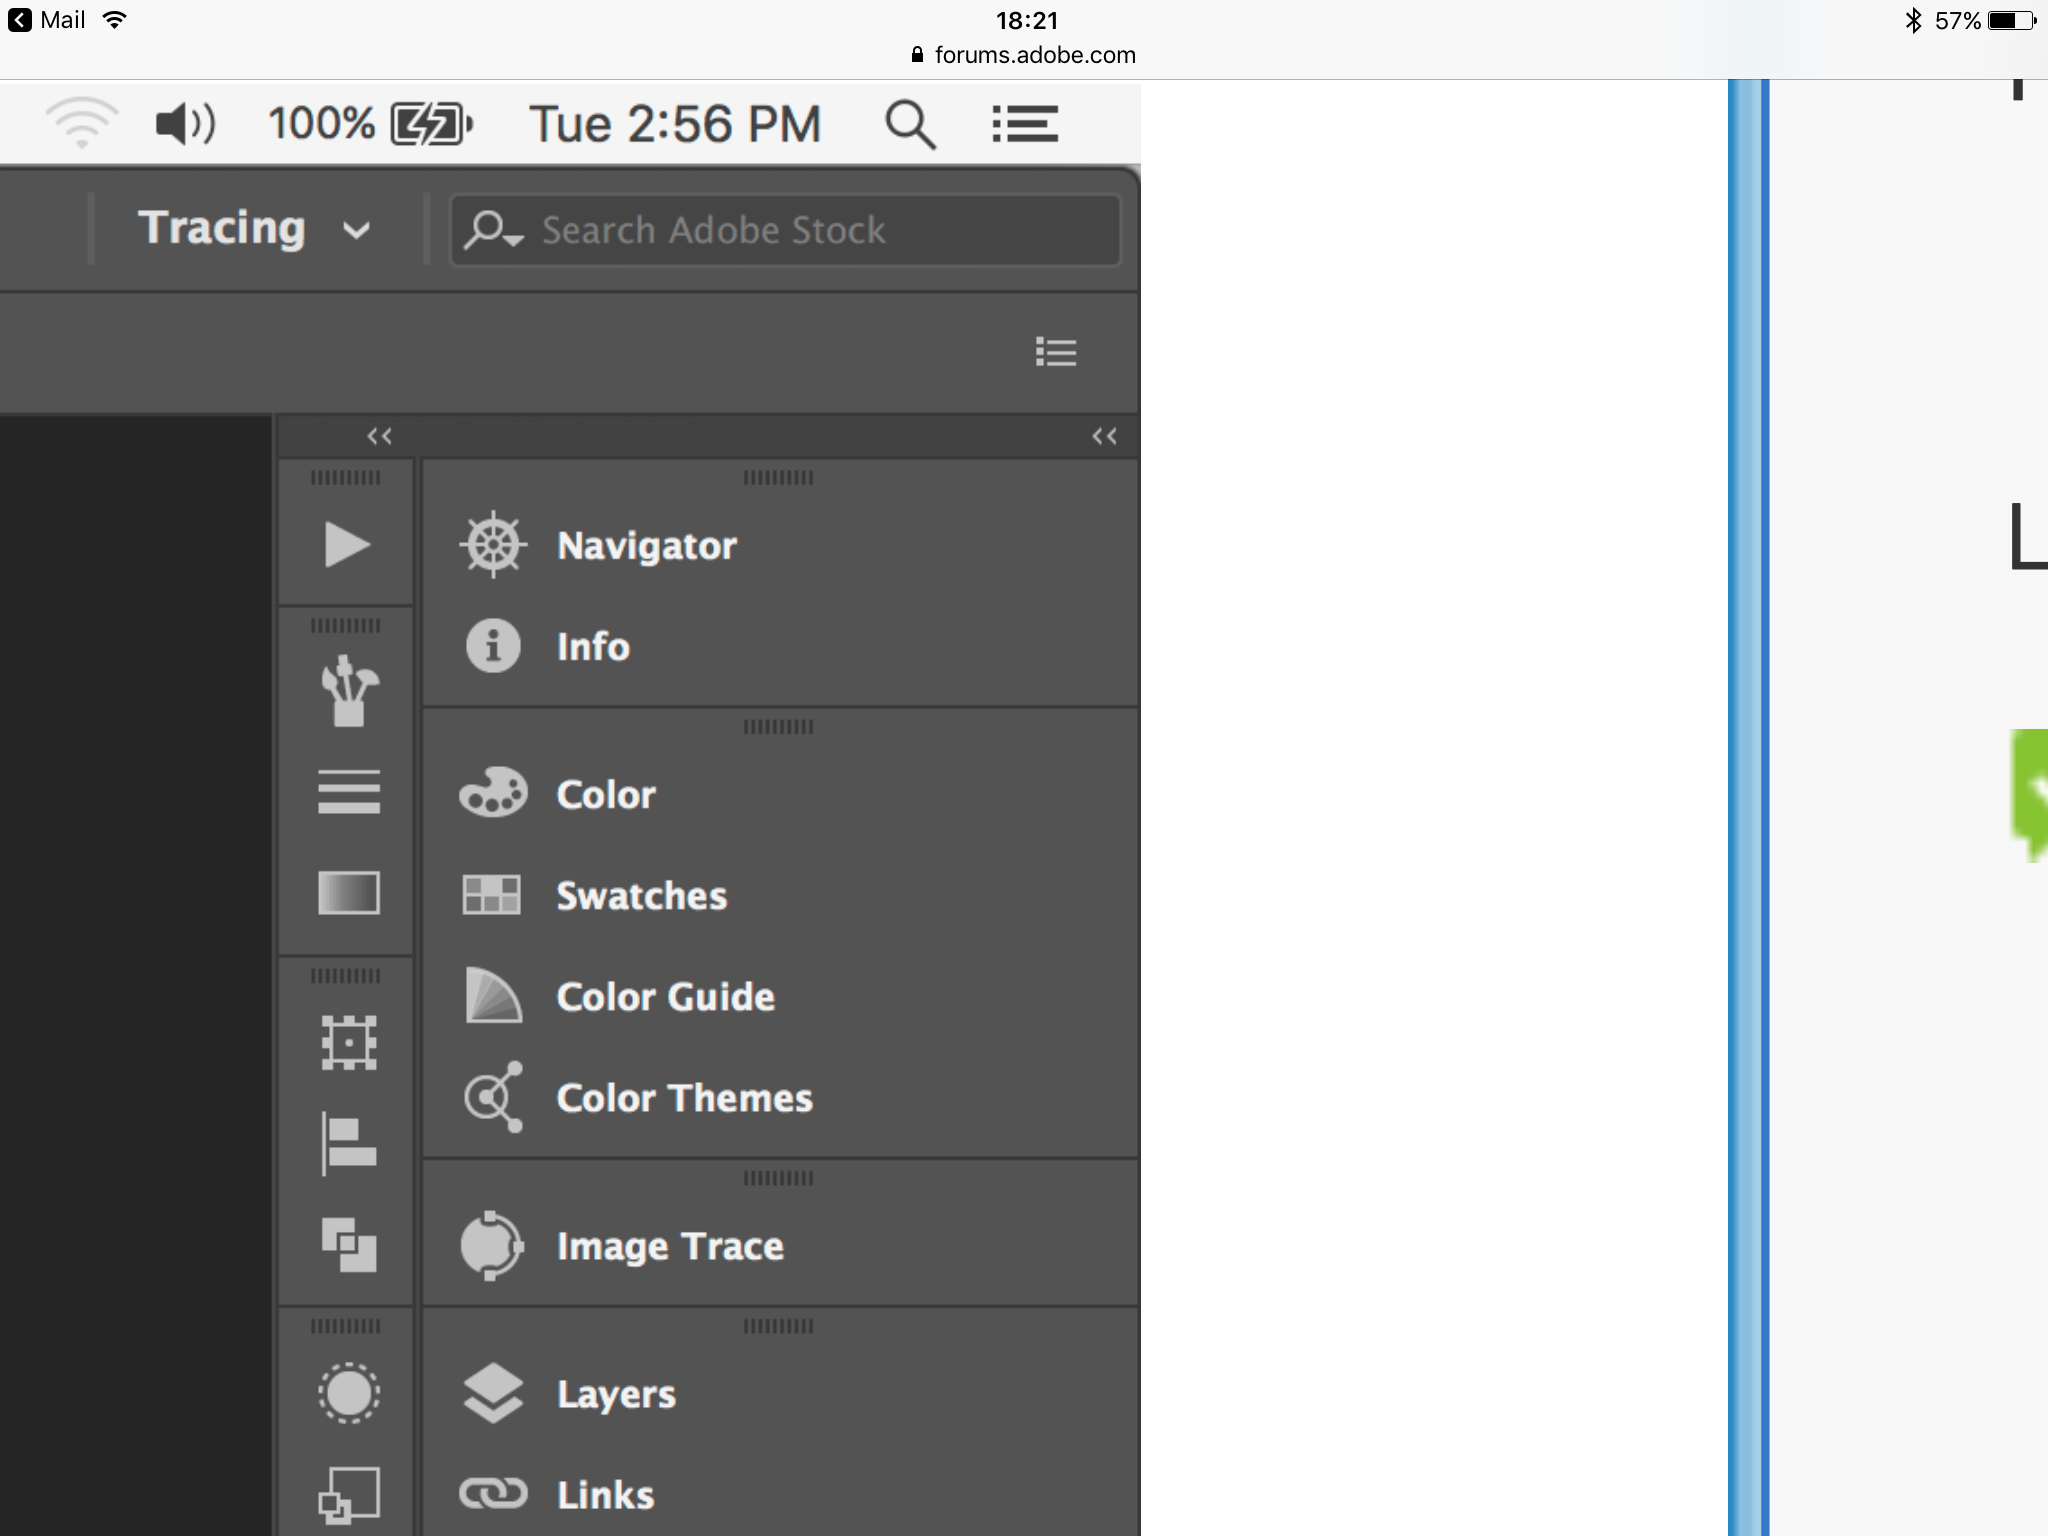Open the panel list flyout menu

(x=1056, y=352)
